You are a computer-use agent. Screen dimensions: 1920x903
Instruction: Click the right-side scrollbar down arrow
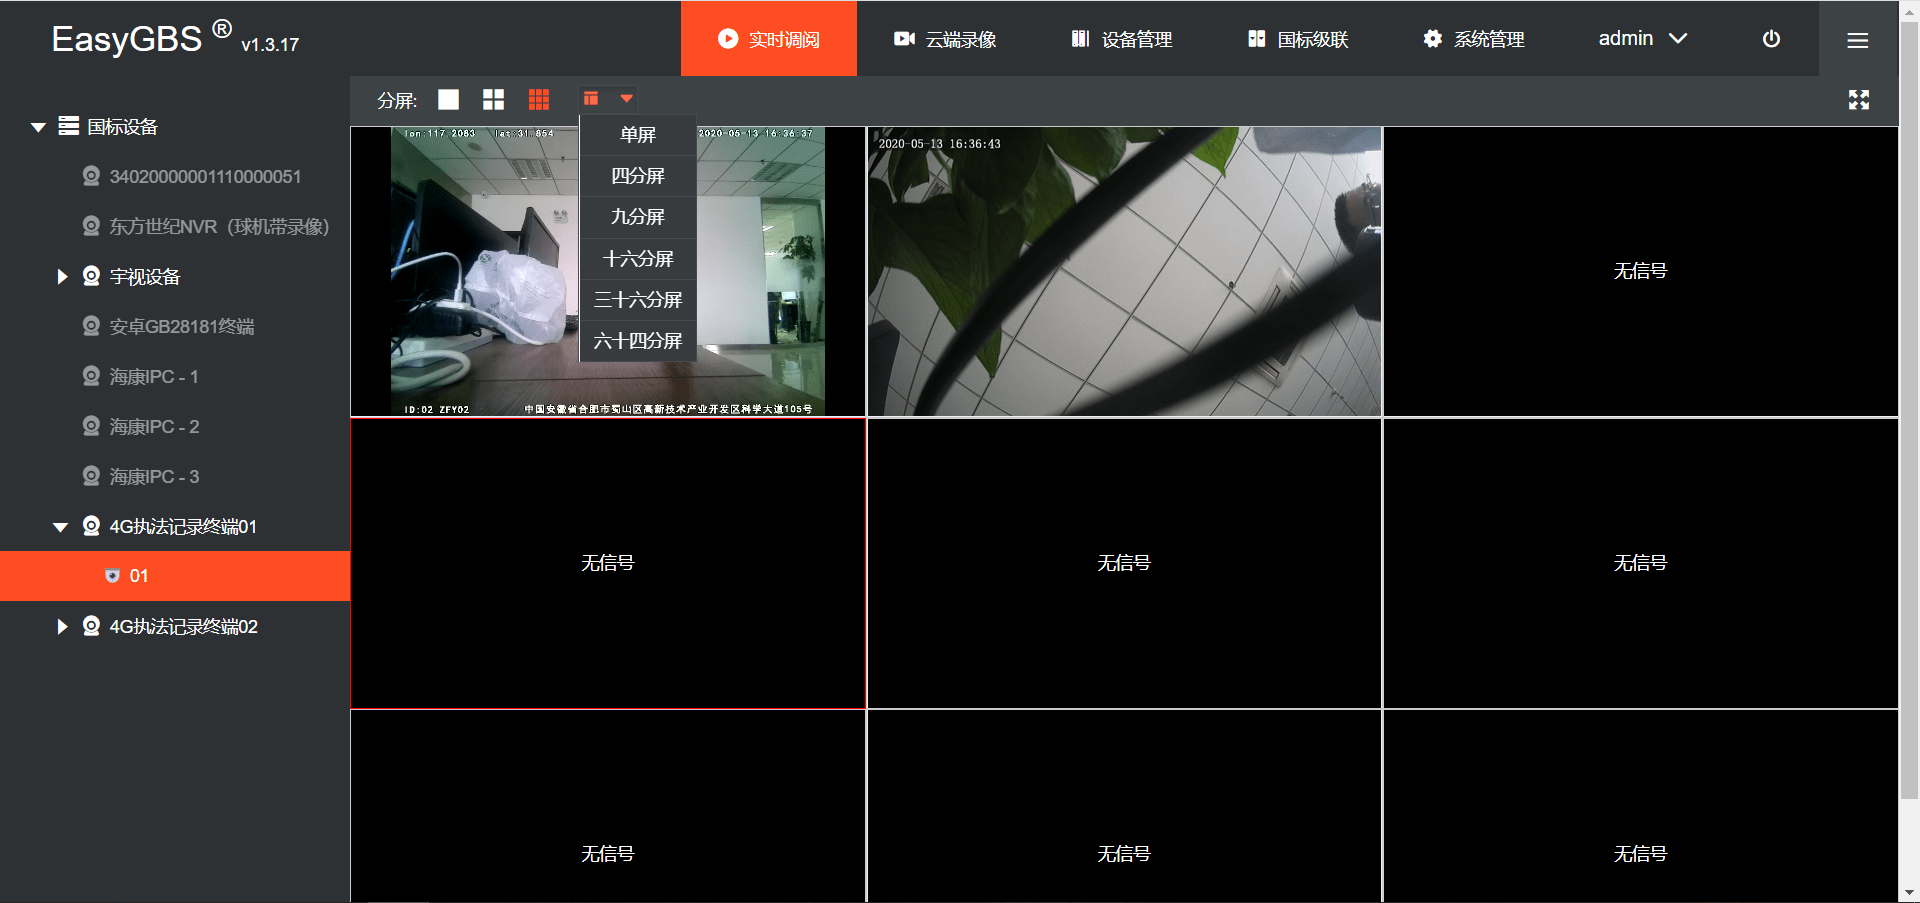pos(1911,893)
